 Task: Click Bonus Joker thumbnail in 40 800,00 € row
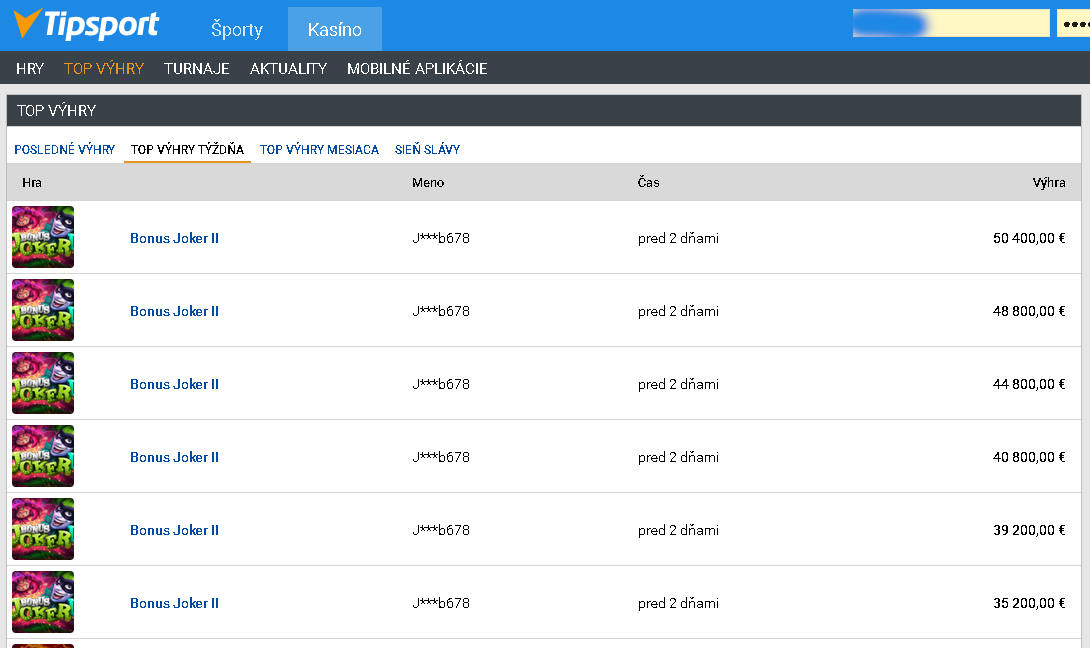pyautogui.click(x=43, y=456)
